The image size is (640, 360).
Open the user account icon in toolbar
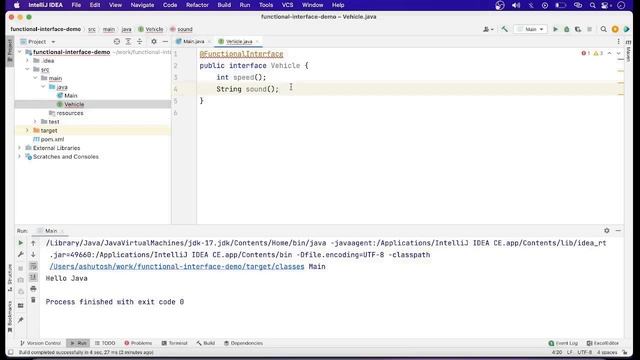coord(488,29)
